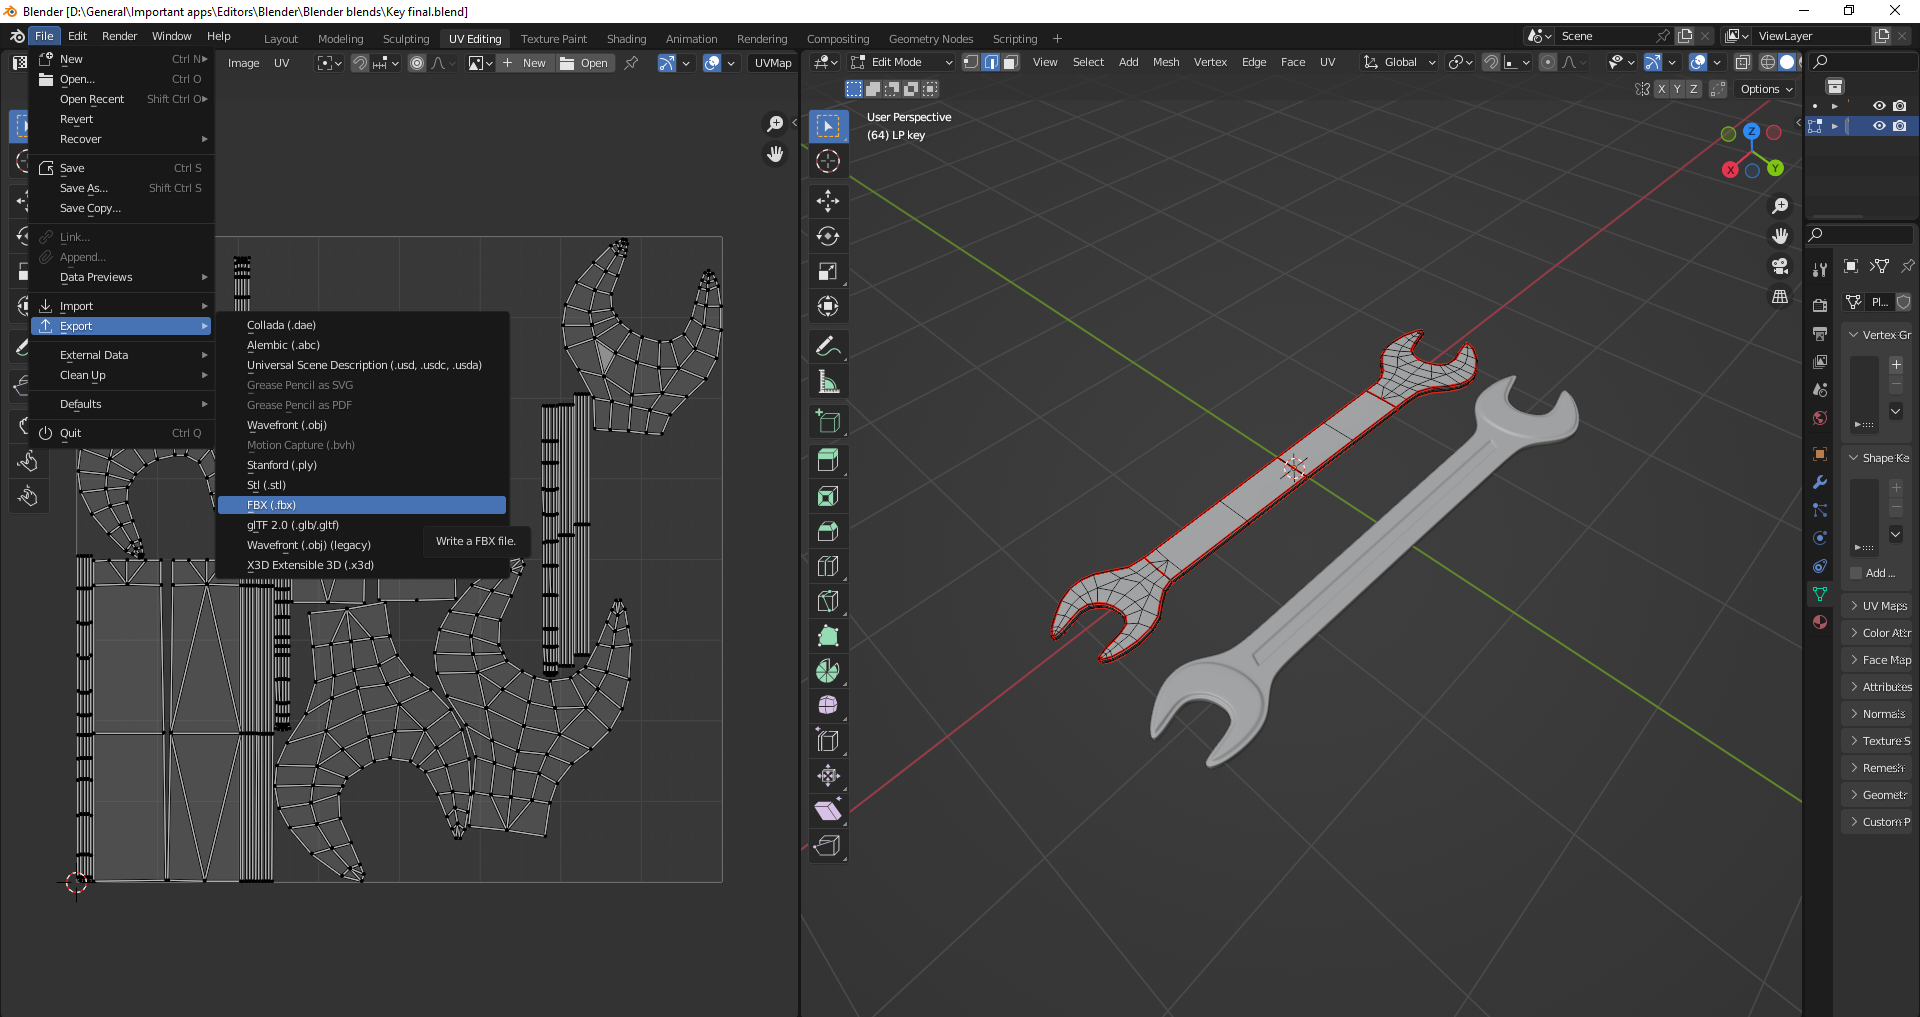Switch to the Texture Paint workspace tab

553,39
